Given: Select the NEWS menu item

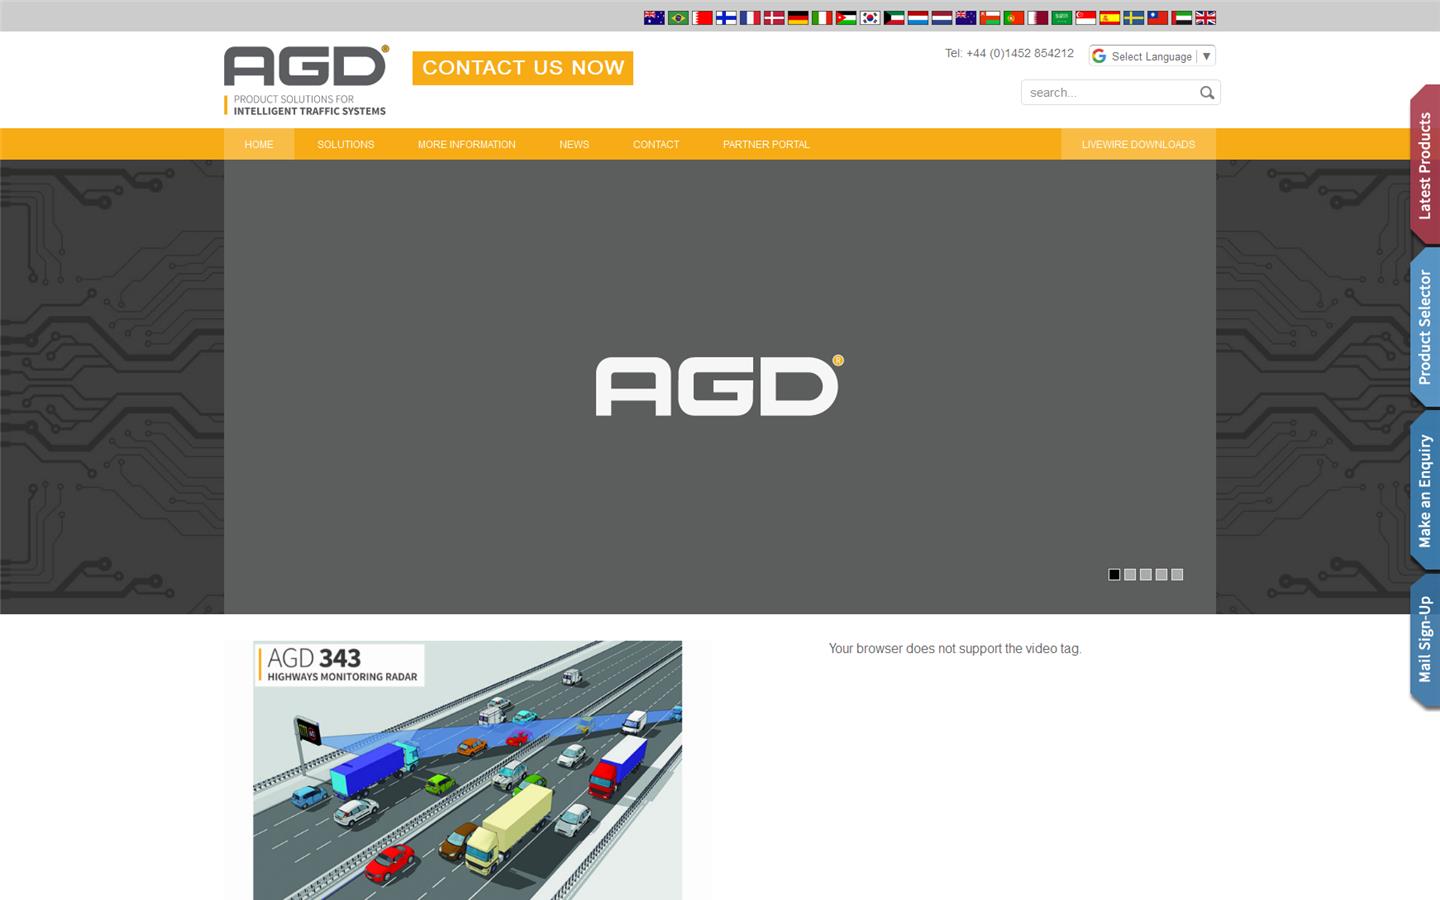Looking at the screenshot, I should pos(574,144).
